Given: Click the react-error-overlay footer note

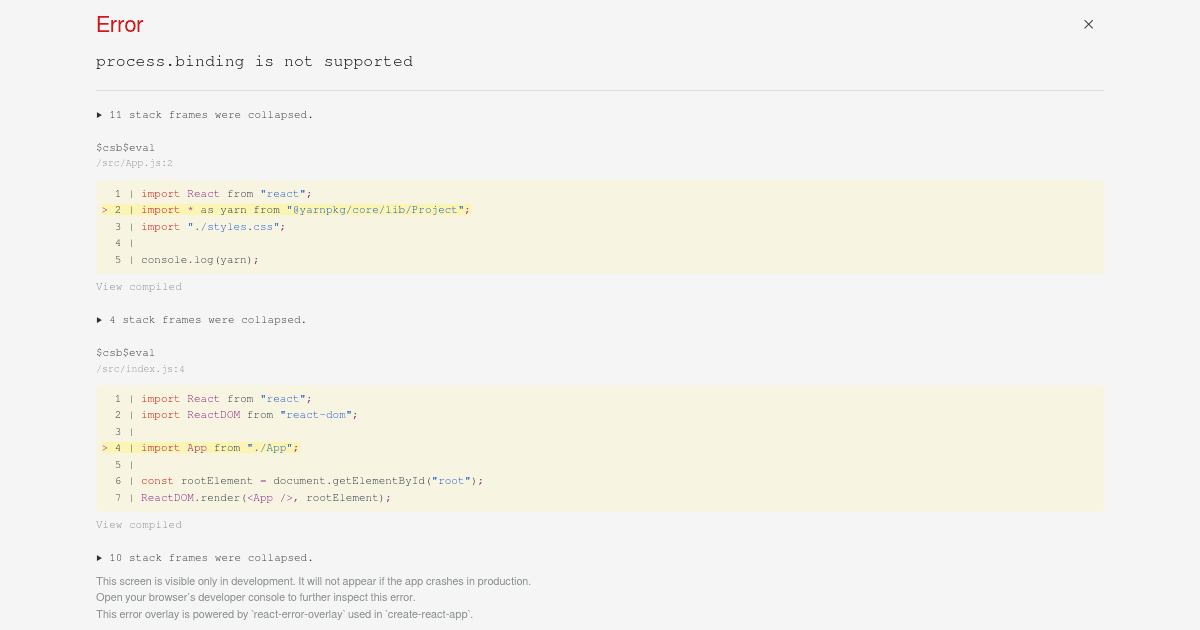Looking at the screenshot, I should (284, 614).
